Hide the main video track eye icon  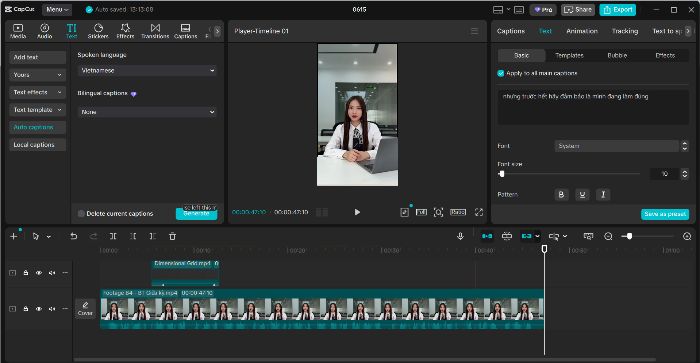[39, 309]
